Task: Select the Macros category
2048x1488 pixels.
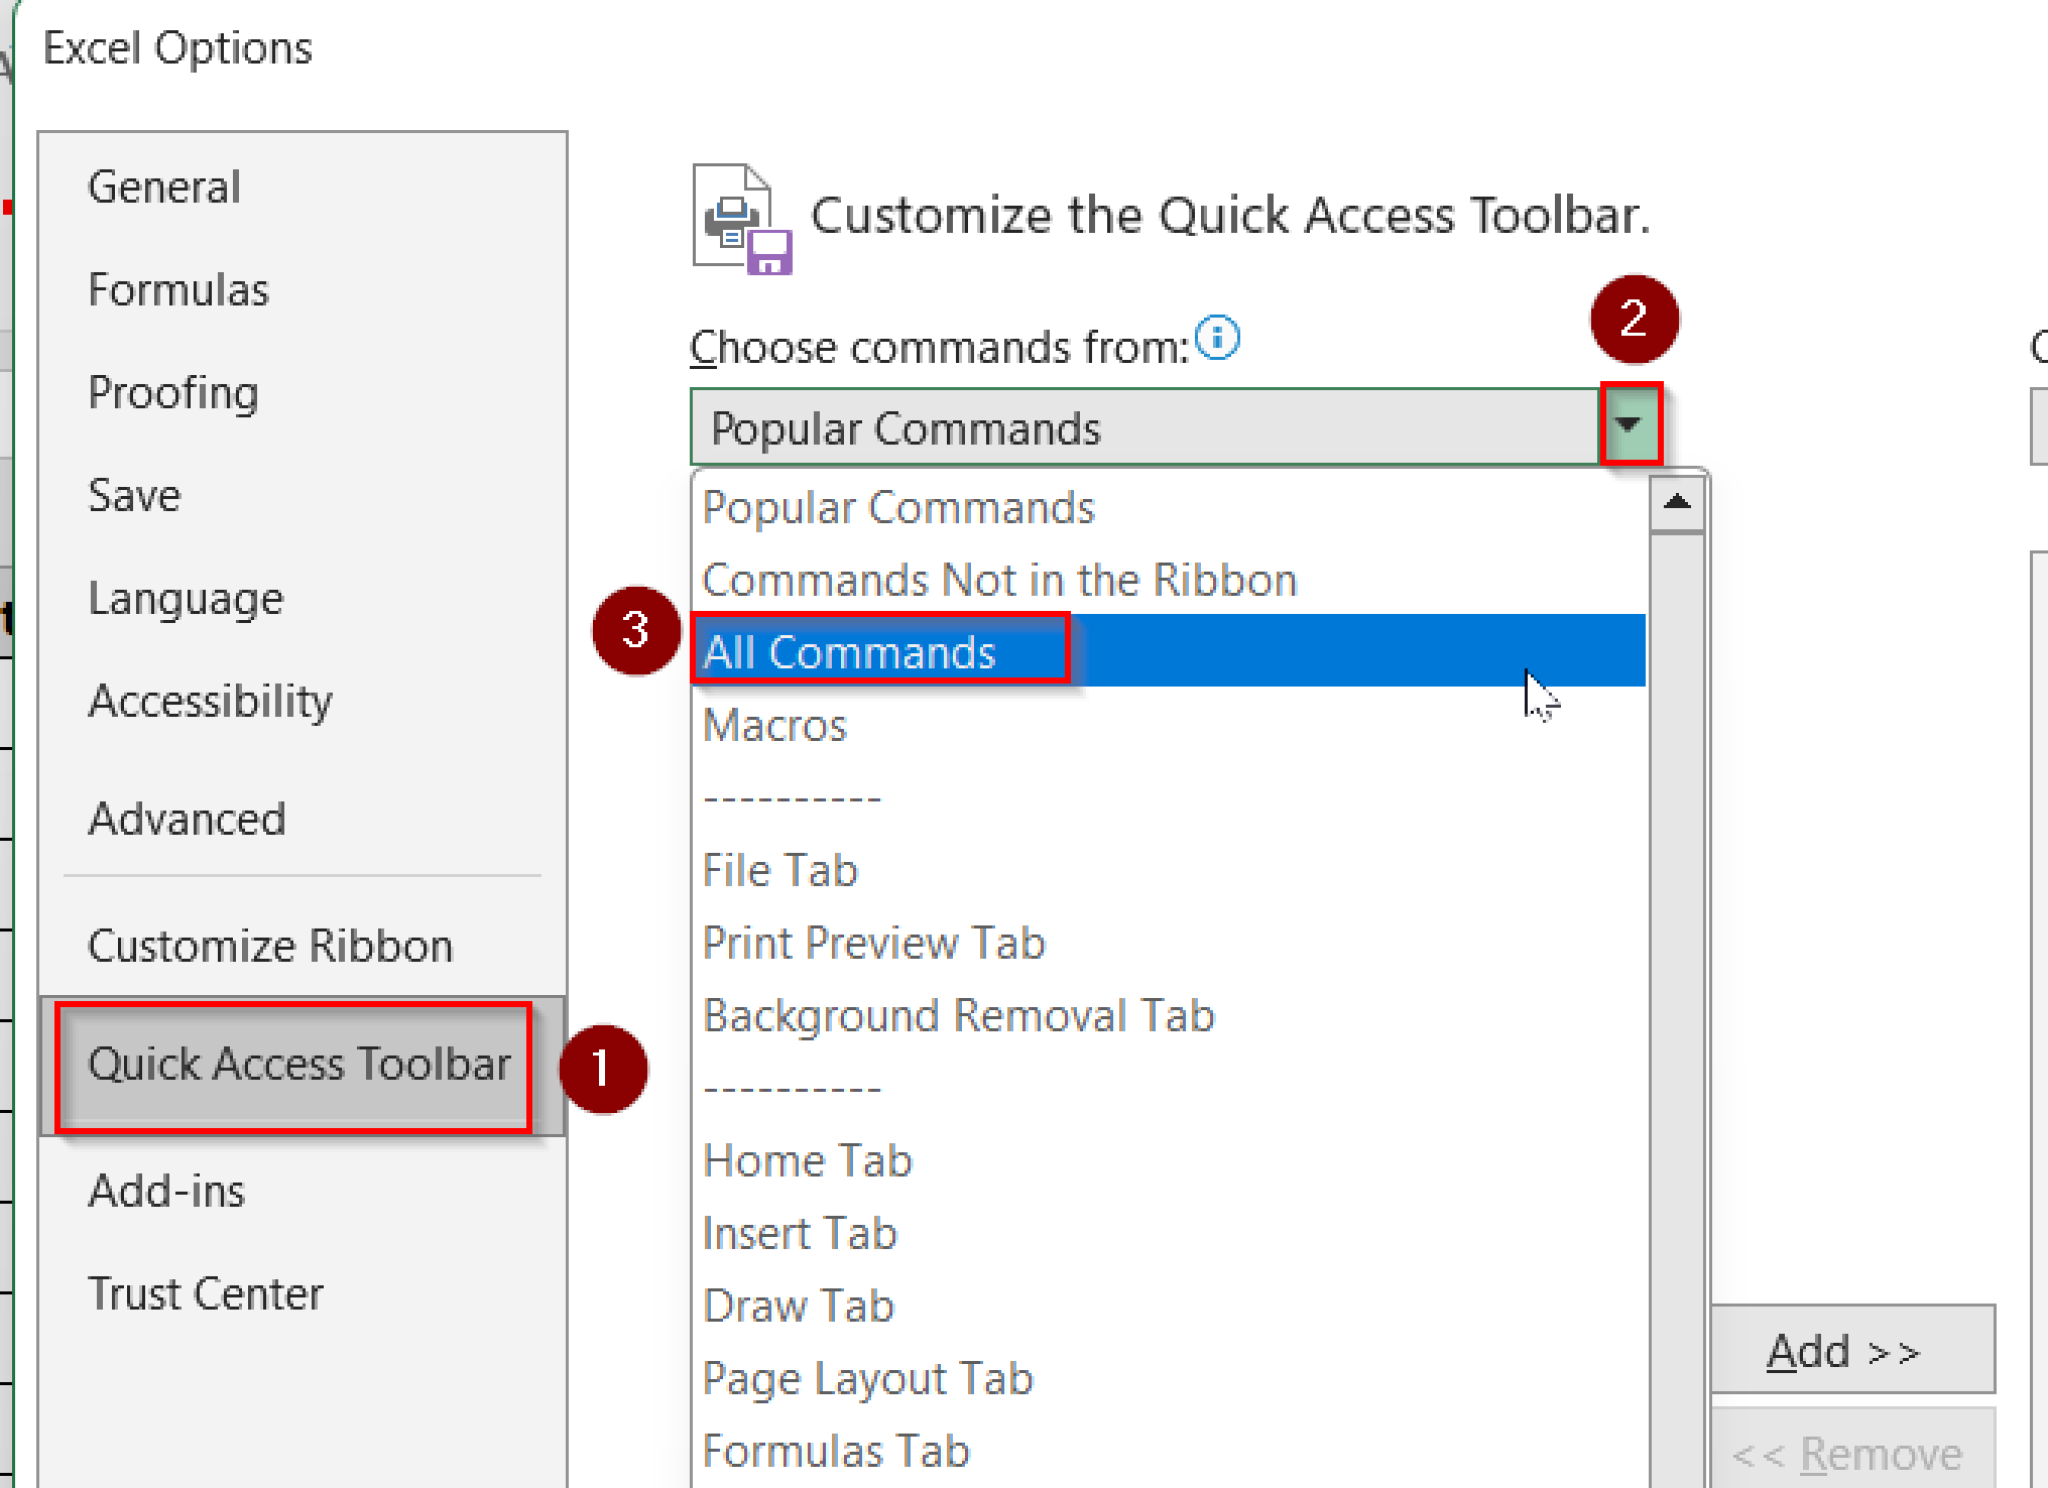Action: coord(774,724)
